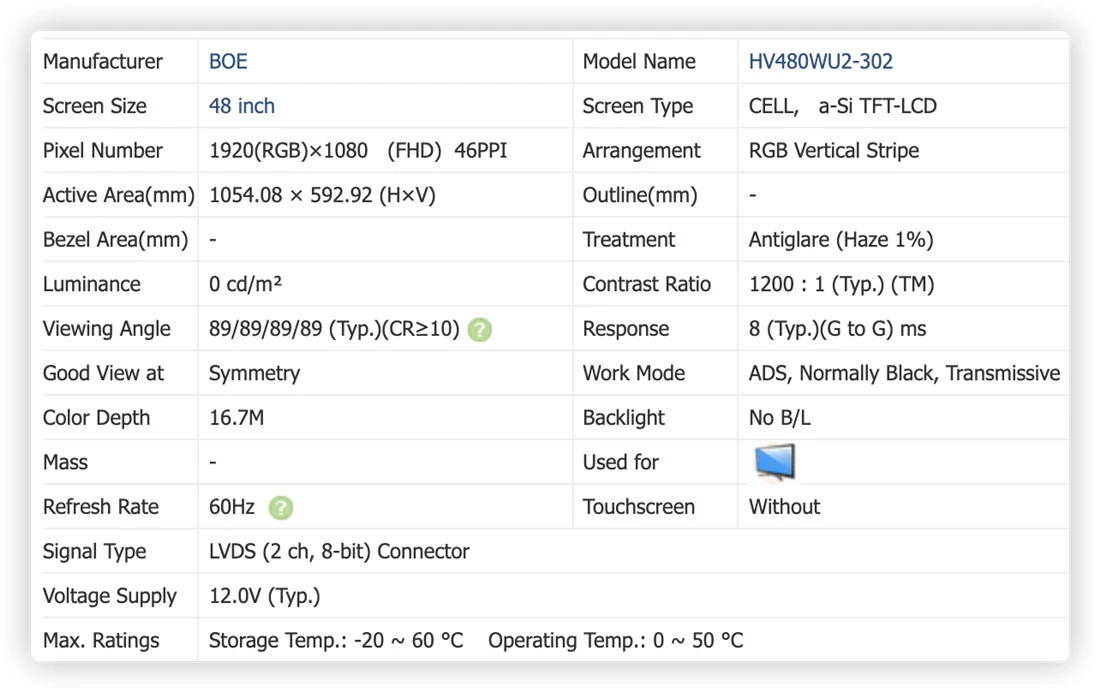
Task: Open the HV480WU2-302 model name link
Action: click(820, 62)
